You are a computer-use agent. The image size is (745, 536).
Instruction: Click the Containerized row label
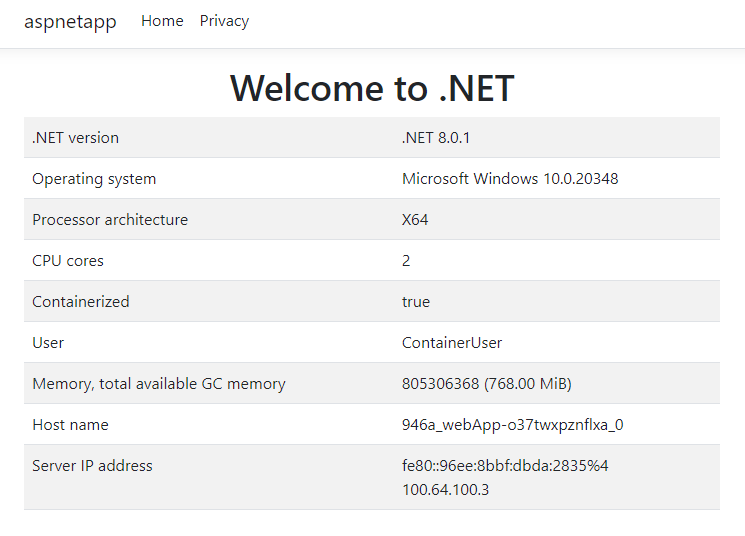81,302
